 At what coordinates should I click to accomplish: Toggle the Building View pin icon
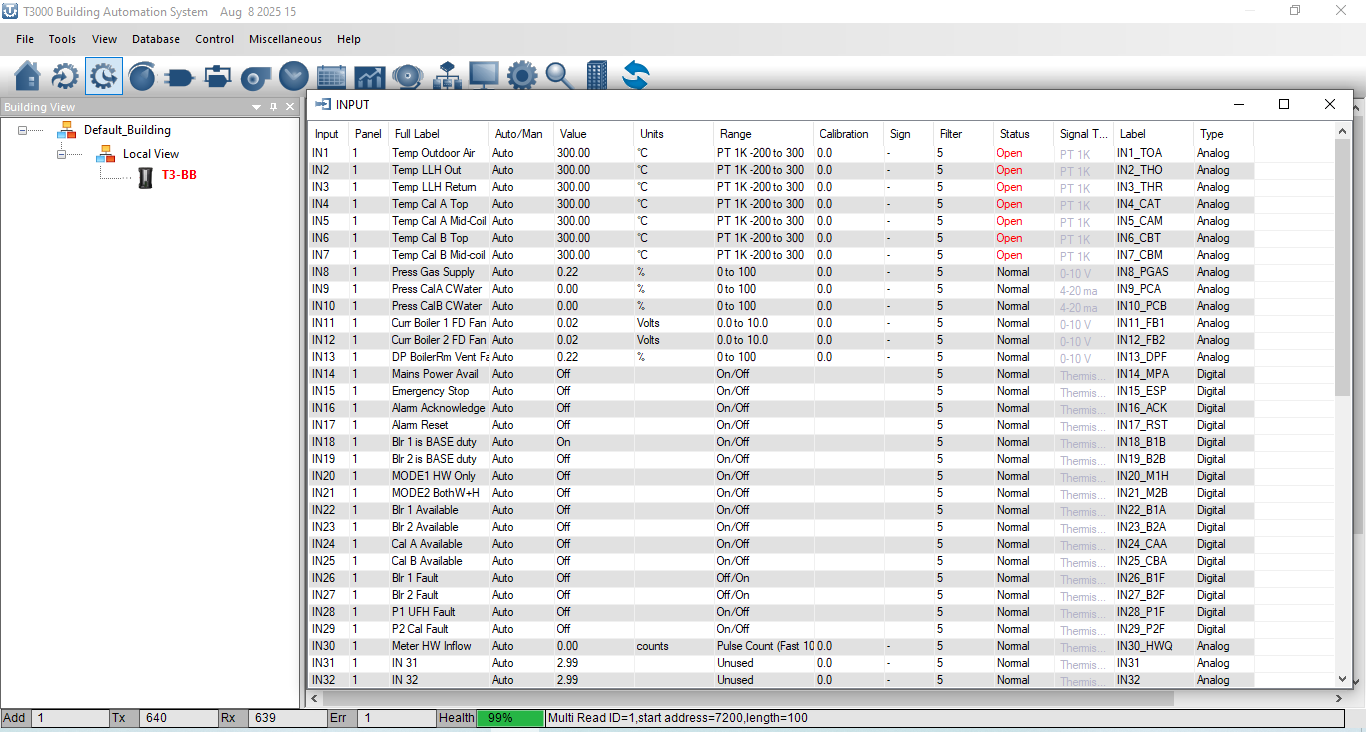(274, 107)
